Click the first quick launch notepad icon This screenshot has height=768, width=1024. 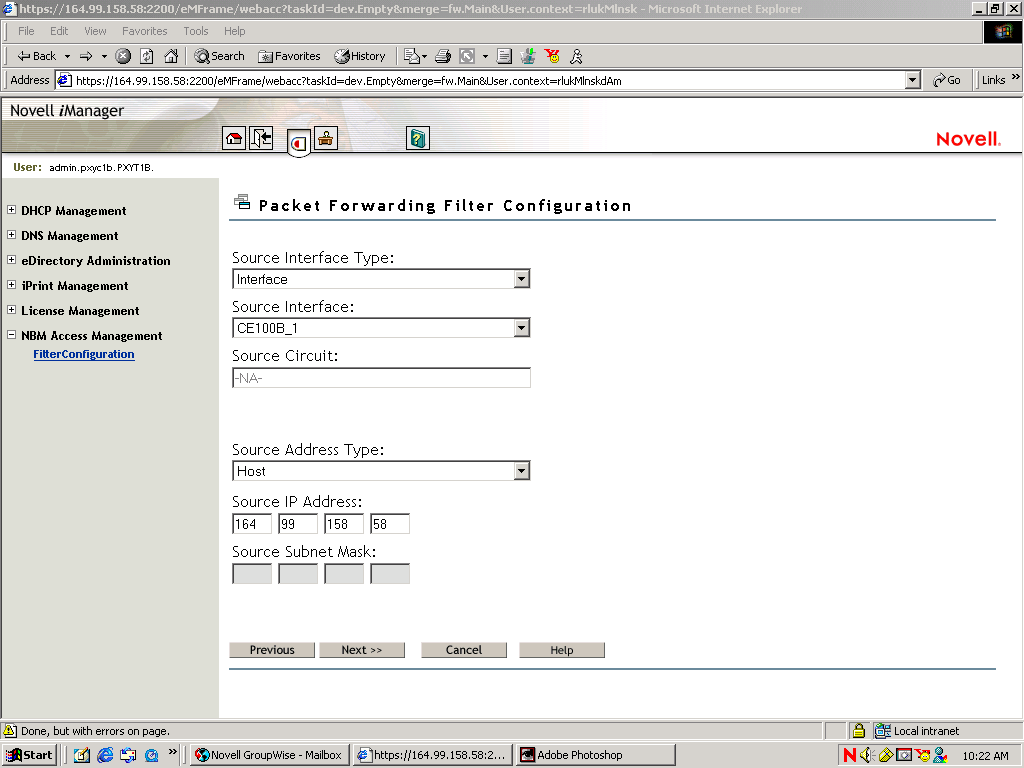82,755
